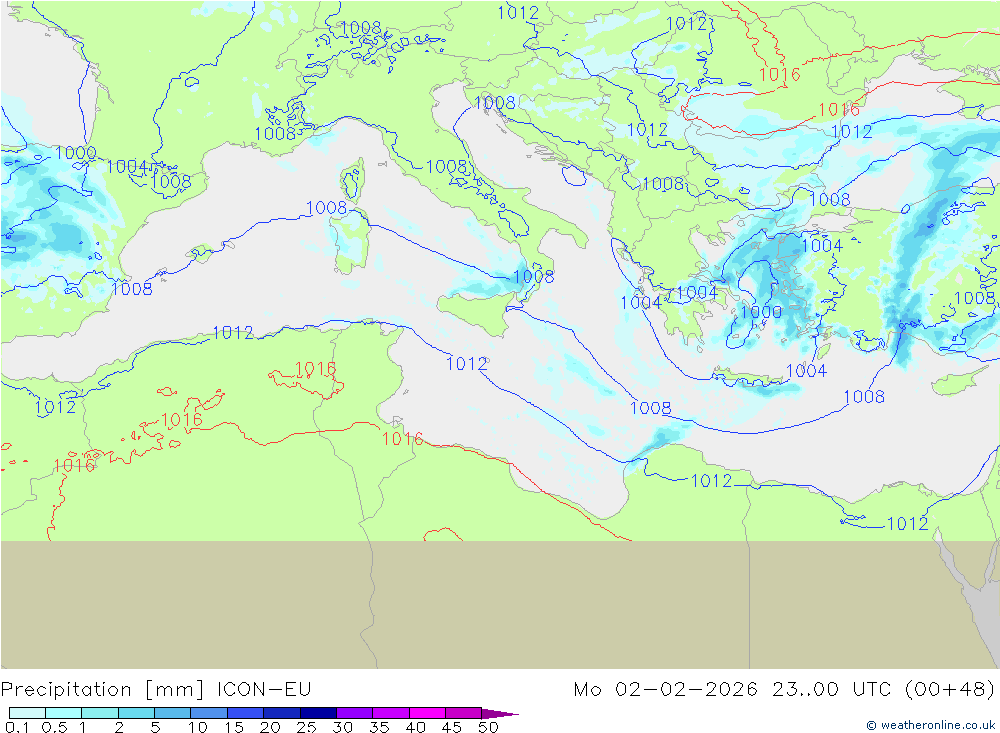1000x733 pixels.
Task: Pick the 40–45 mm magenta legend swatch
Action: [x=427, y=713]
